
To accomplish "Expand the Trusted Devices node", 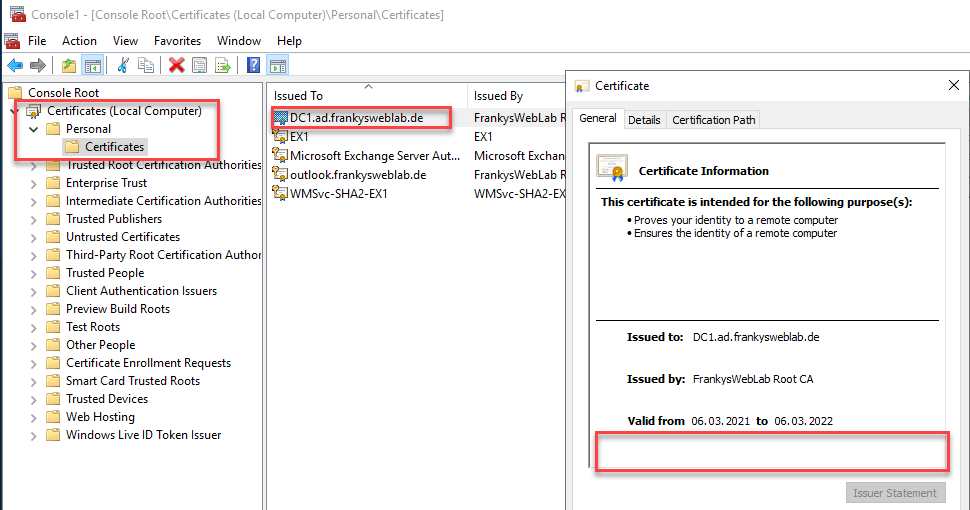I will pos(33,400).
